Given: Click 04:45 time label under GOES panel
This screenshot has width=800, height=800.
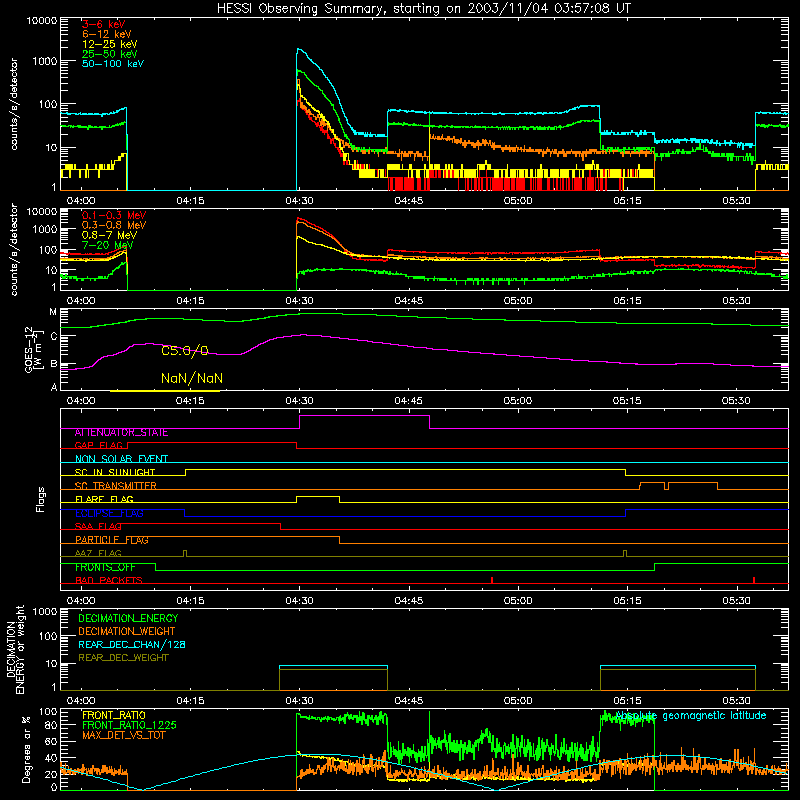Looking at the screenshot, I should pyautogui.click(x=408, y=401).
